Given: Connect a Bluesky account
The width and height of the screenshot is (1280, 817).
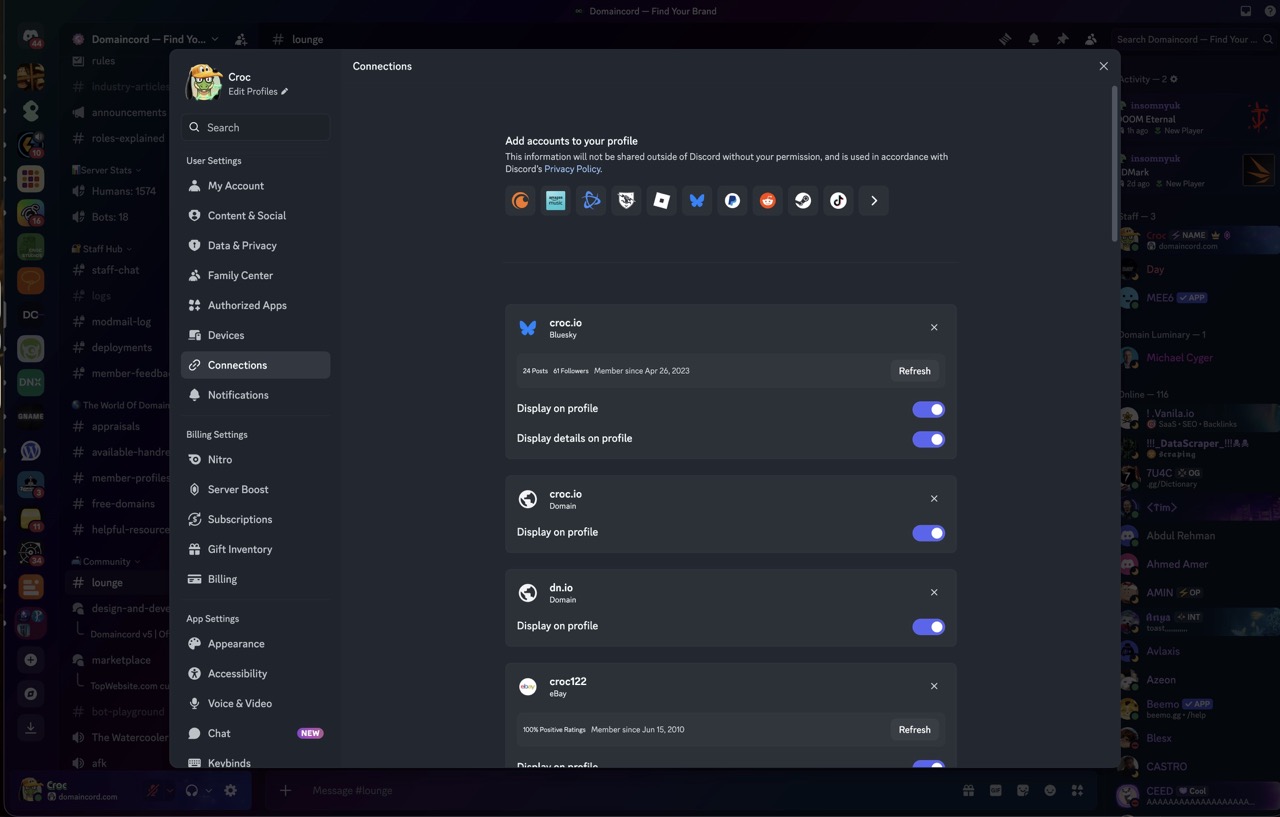Looking at the screenshot, I should tap(696, 200).
